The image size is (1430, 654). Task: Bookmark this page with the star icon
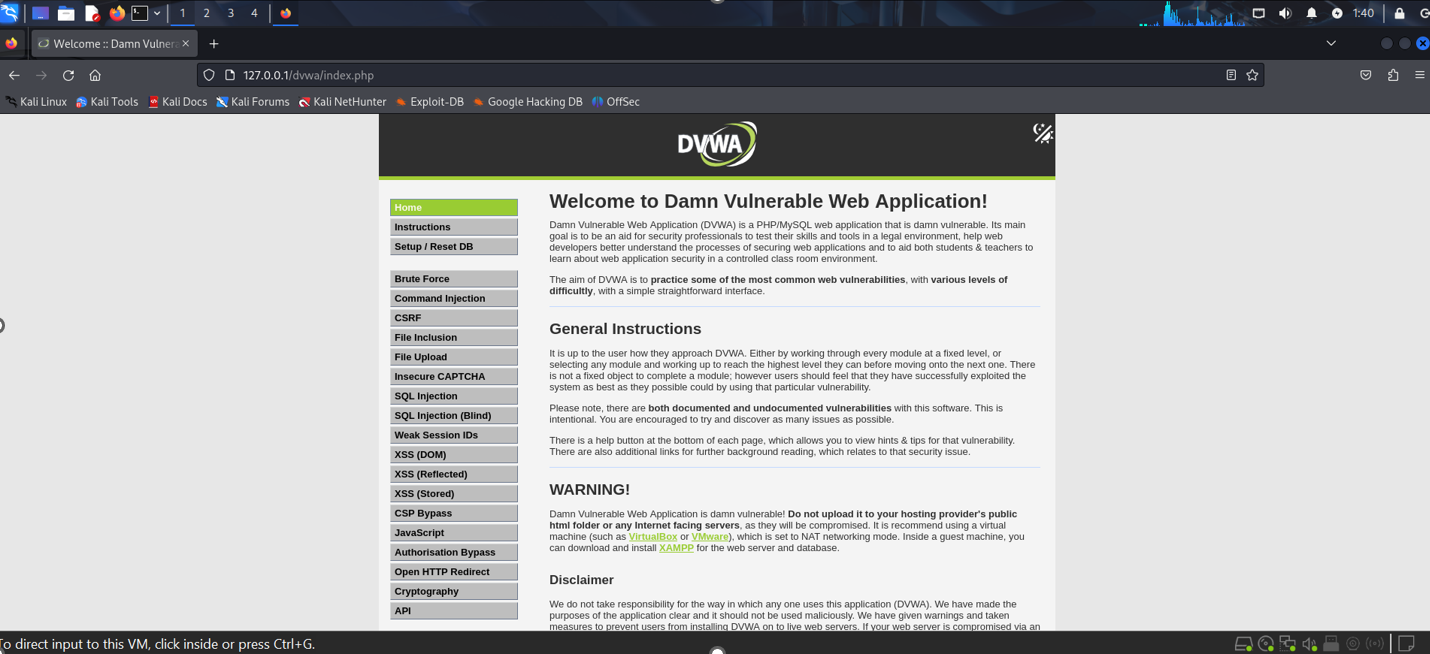point(1252,75)
